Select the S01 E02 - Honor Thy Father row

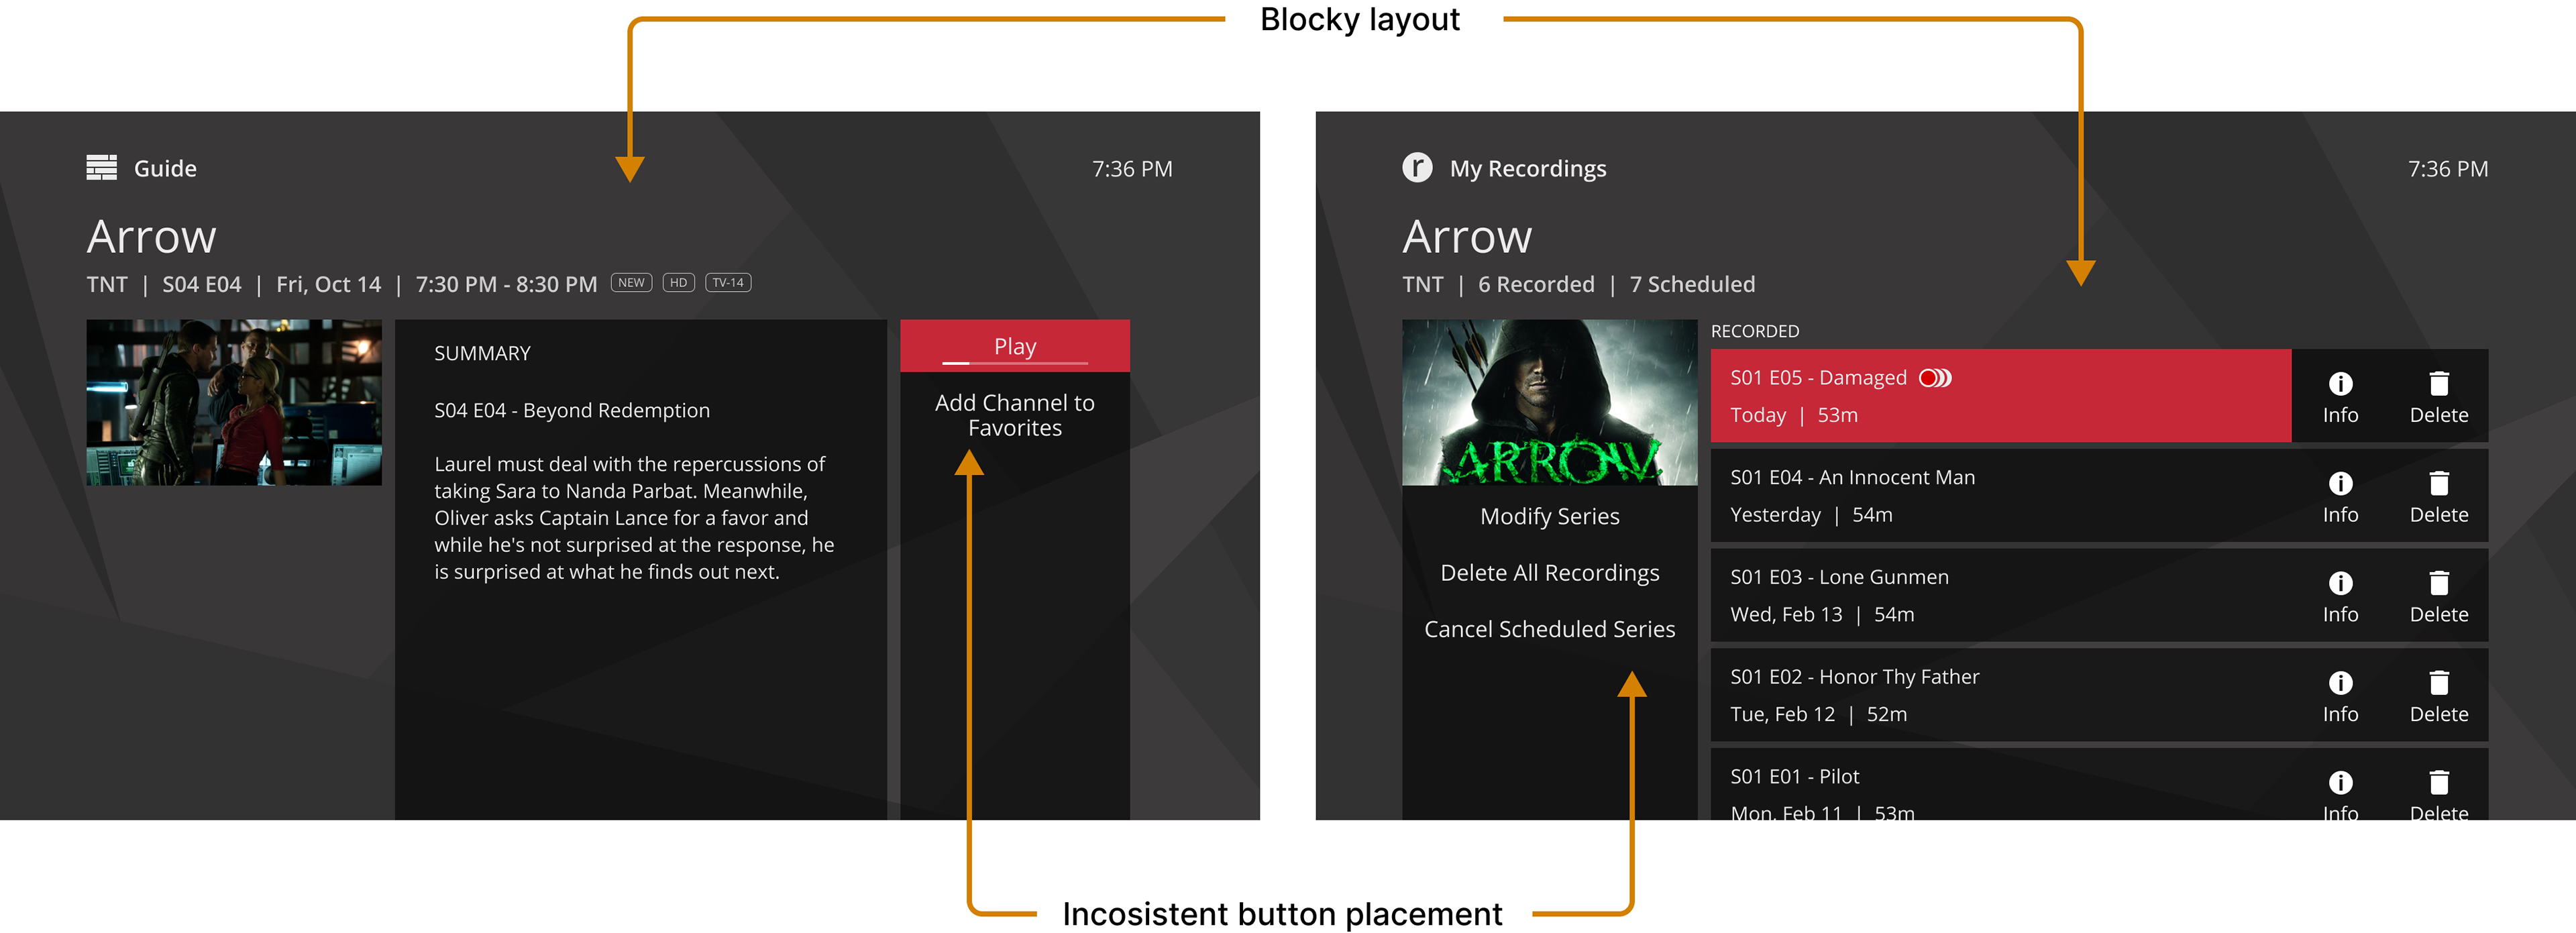coord(2000,696)
